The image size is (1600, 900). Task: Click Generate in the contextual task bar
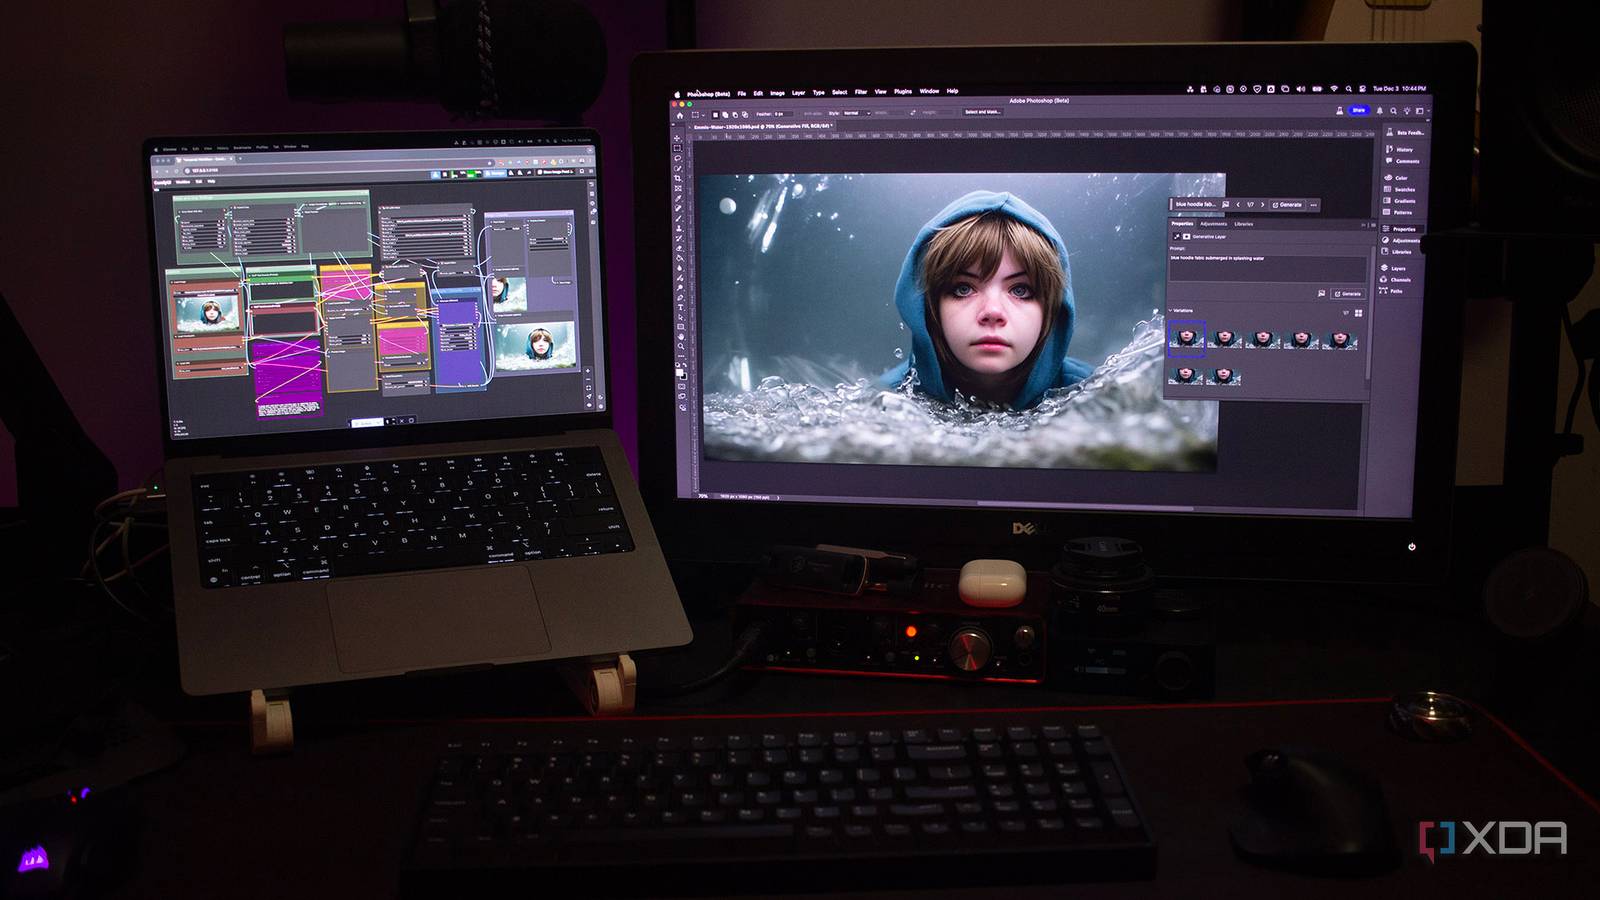click(x=1287, y=204)
